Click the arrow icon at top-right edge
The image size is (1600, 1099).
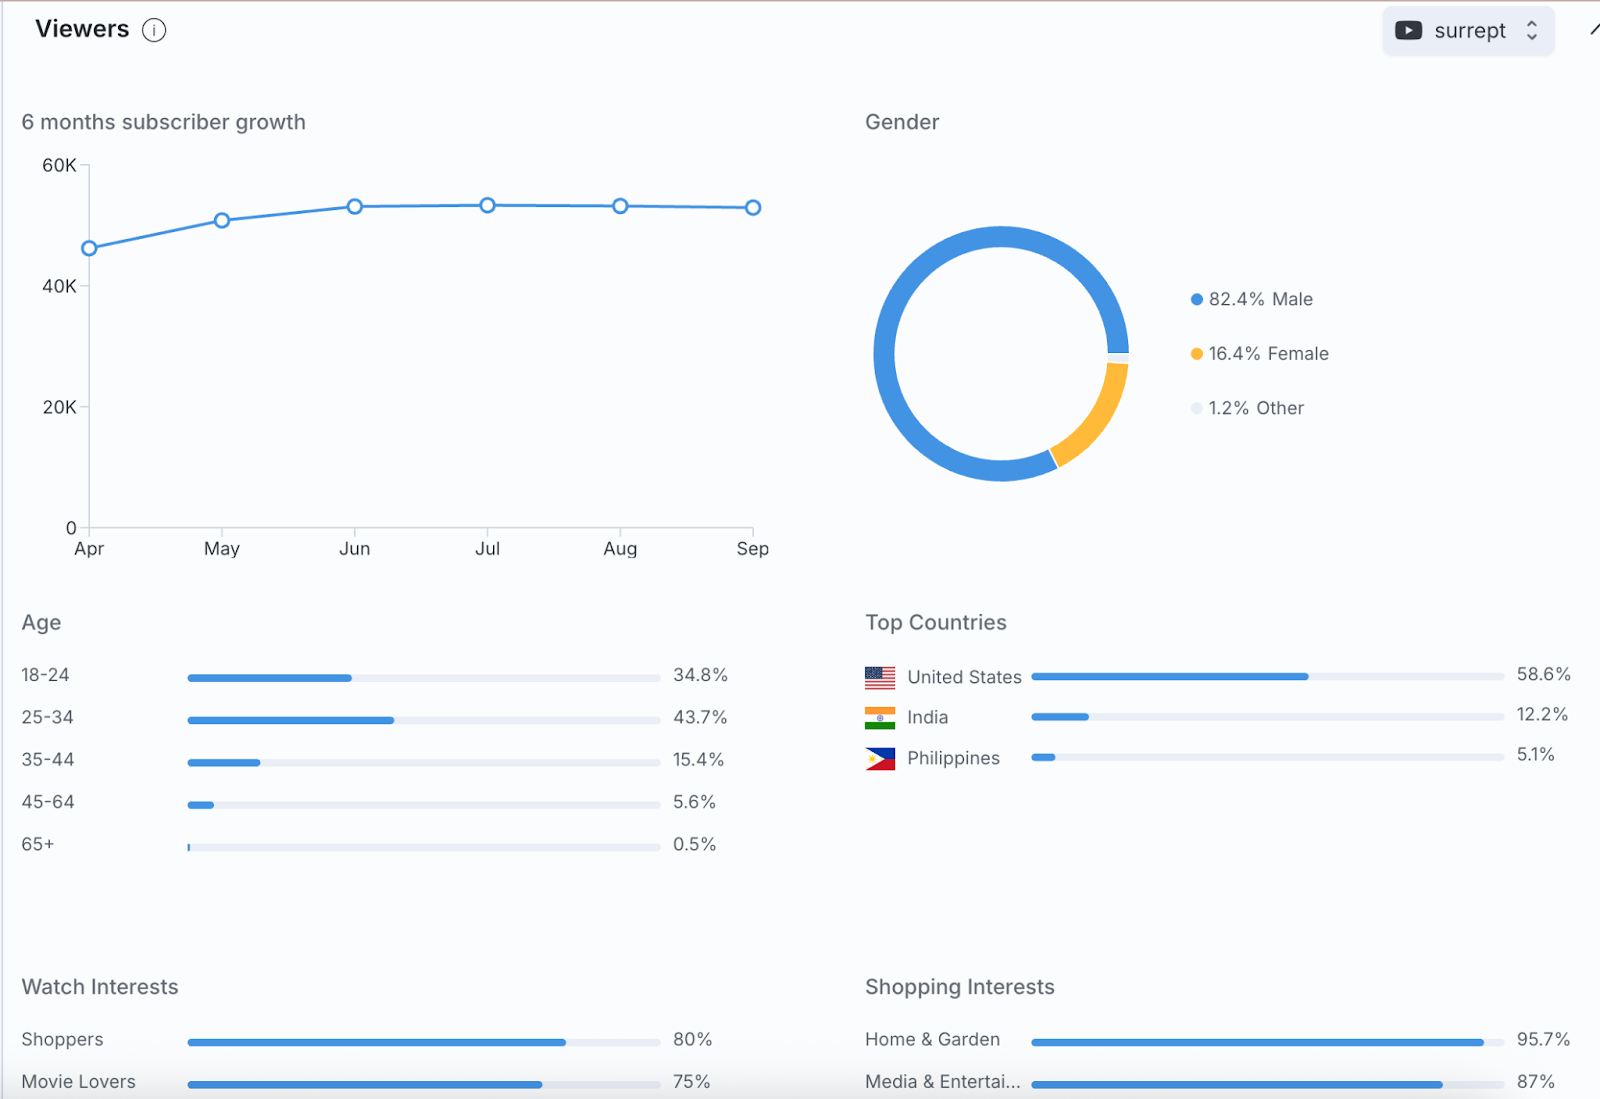pyautogui.click(x=1593, y=30)
